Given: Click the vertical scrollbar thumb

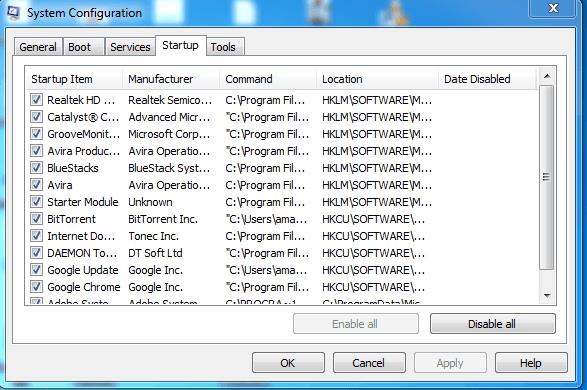Looking at the screenshot, I should (547, 177).
